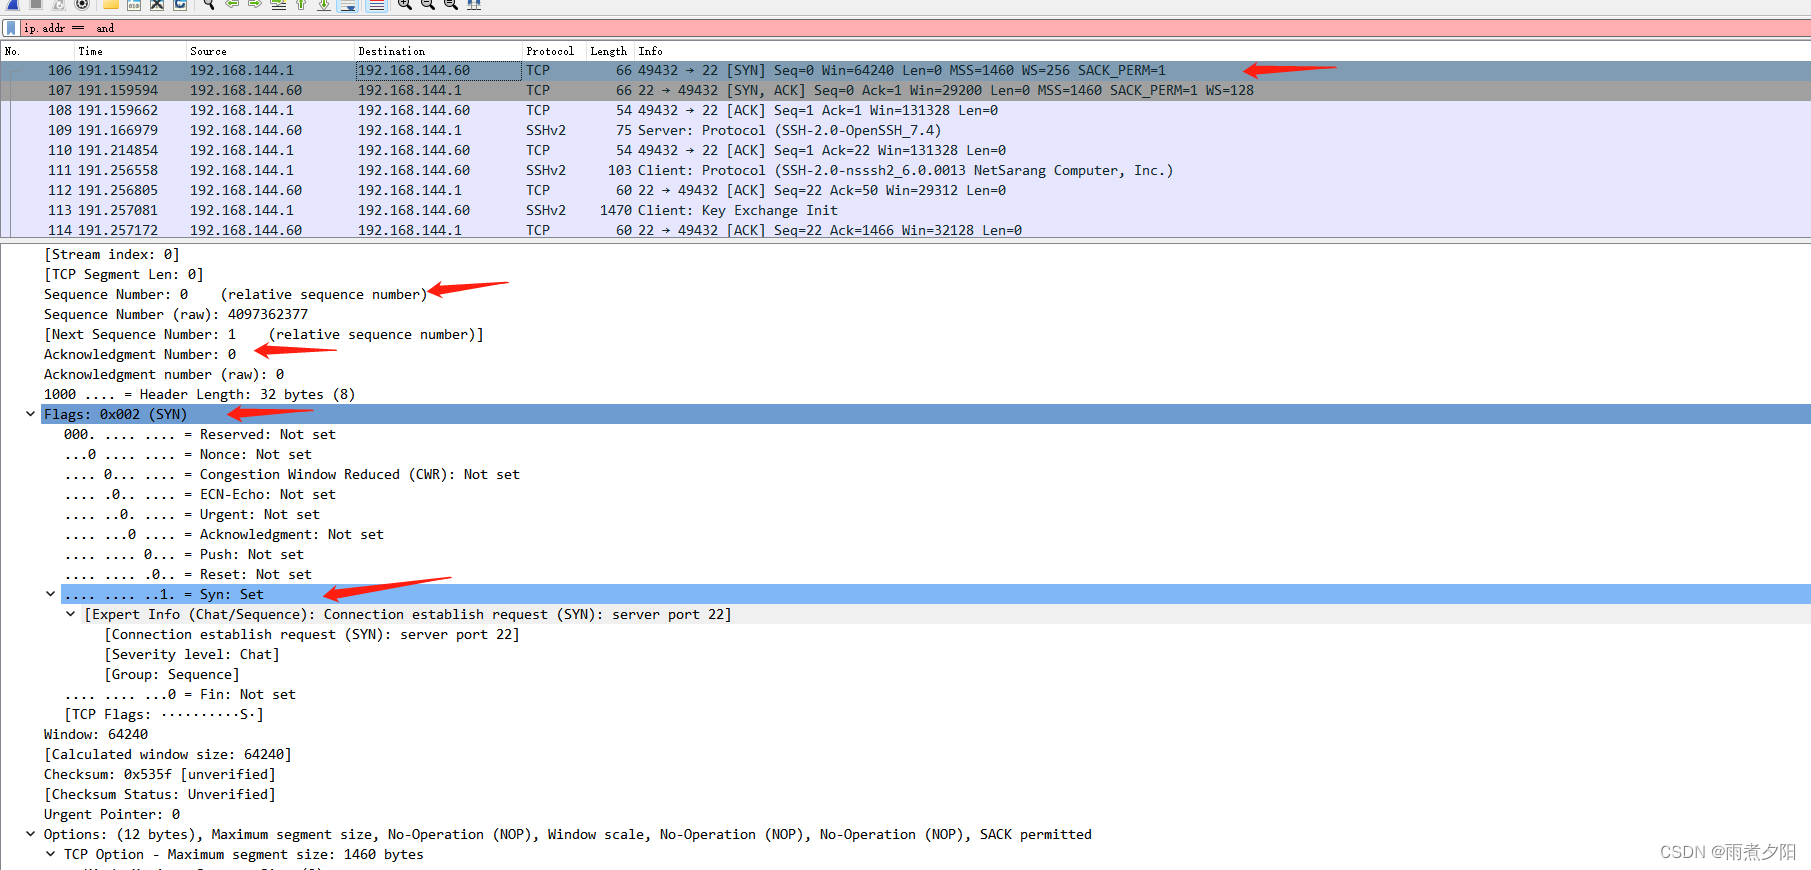Go to specified packet icon
This screenshot has height=870, width=1811.
[278, 4]
